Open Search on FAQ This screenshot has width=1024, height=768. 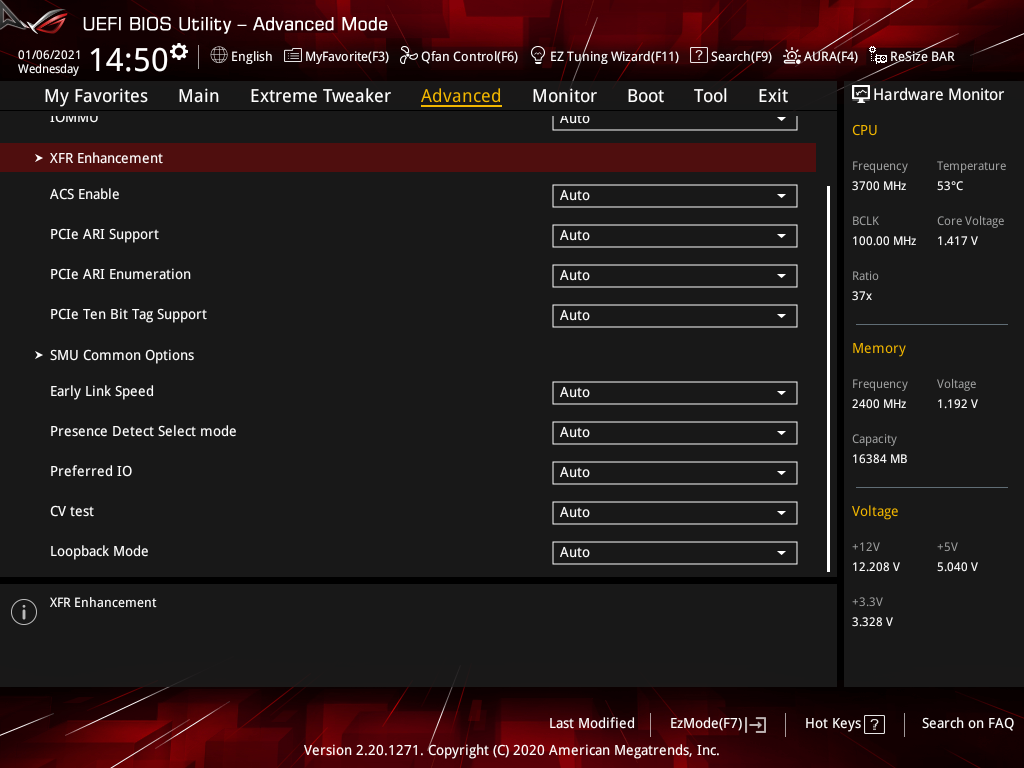(x=967, y=724)
